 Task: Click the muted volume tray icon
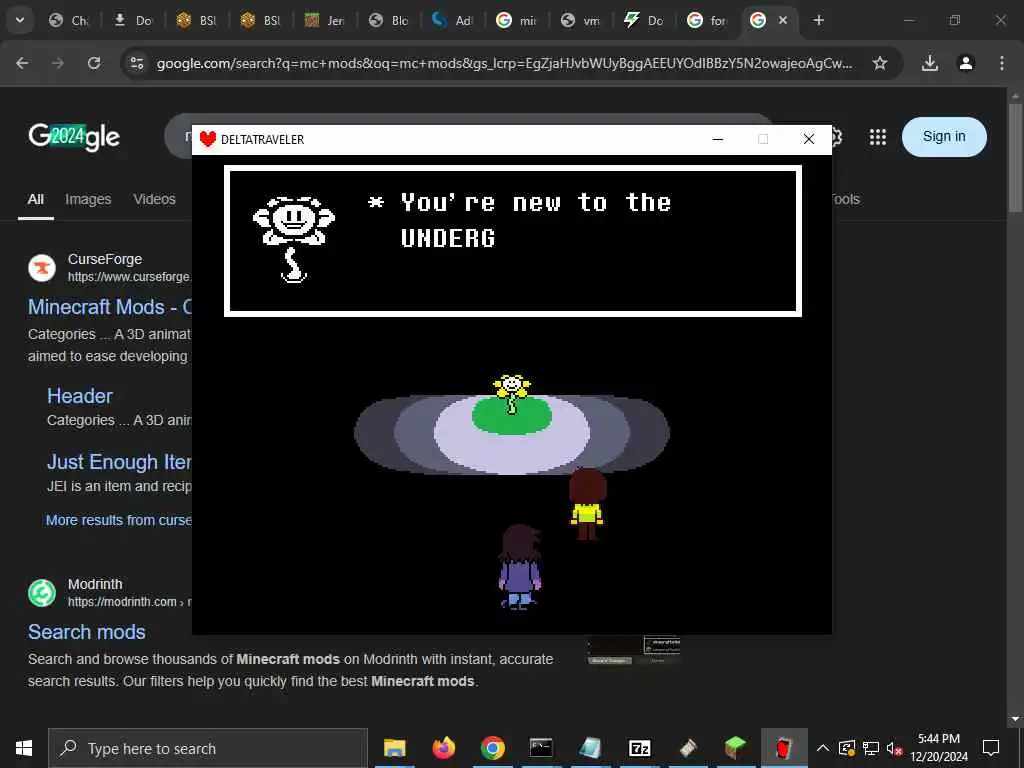point(894,748)
